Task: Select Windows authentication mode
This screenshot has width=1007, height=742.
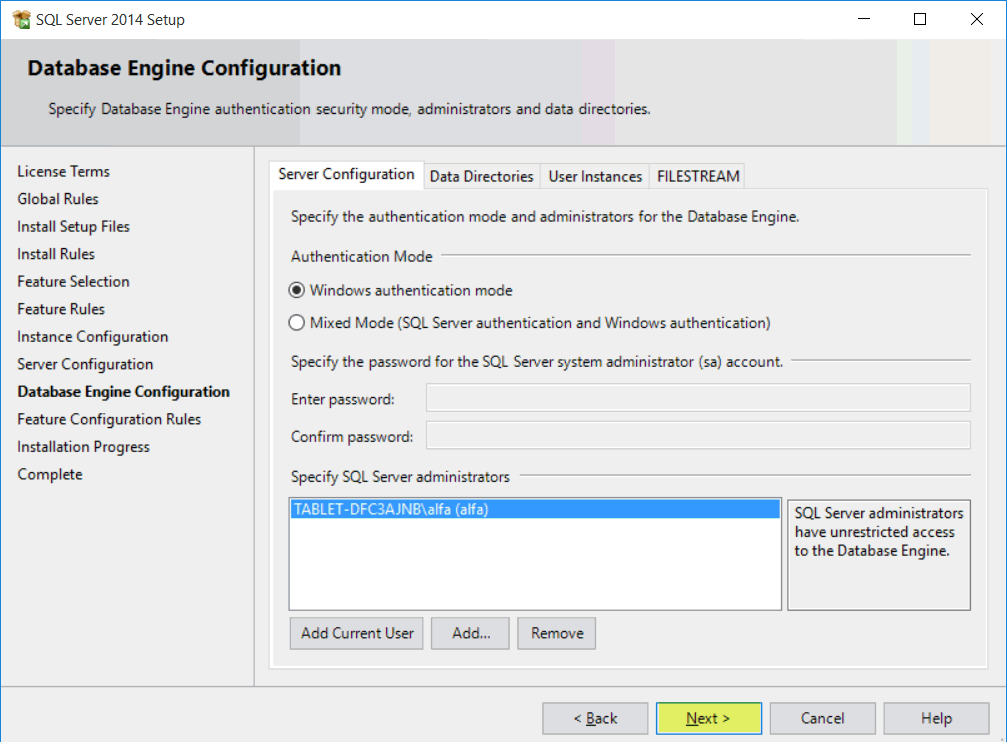Action: coord(401,290)
